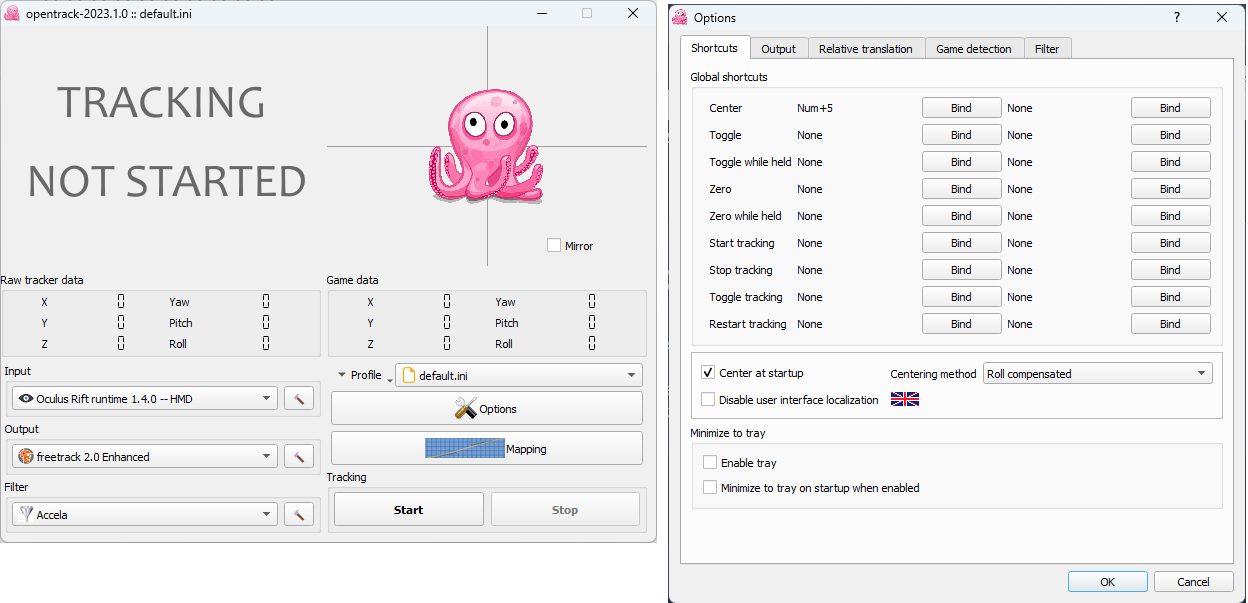Image resolution: width=1248 pixels, height=603 pixels.
Task: Click the hammer settings icon for Output
Action: (x=299, y=457)
